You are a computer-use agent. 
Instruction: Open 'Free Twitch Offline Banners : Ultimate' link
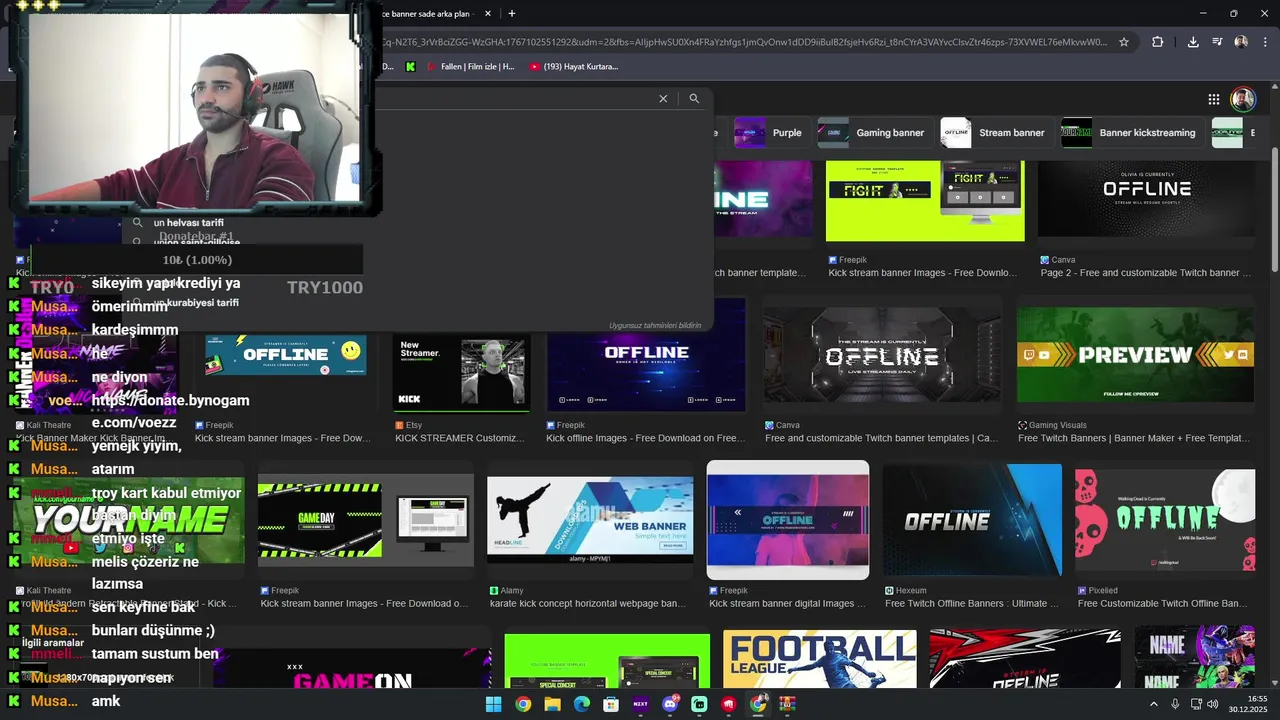(x=971, y=603)
